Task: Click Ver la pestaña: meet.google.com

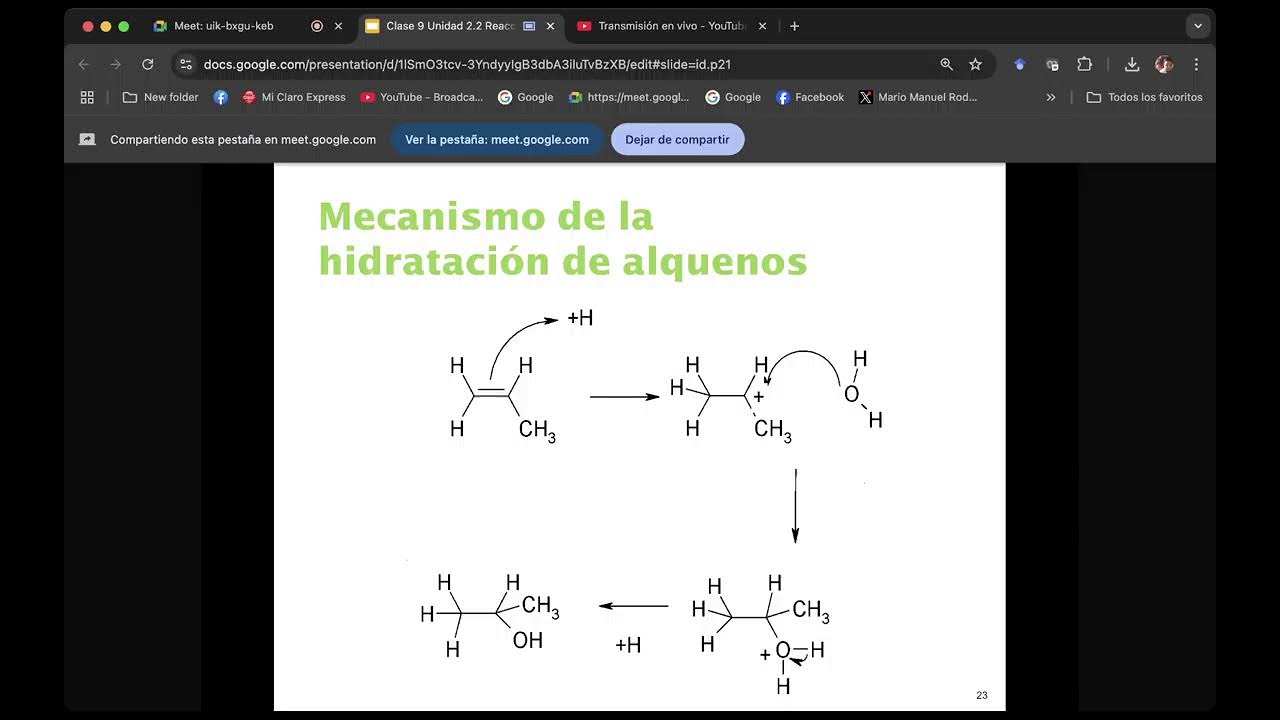Action: (497, 140)
